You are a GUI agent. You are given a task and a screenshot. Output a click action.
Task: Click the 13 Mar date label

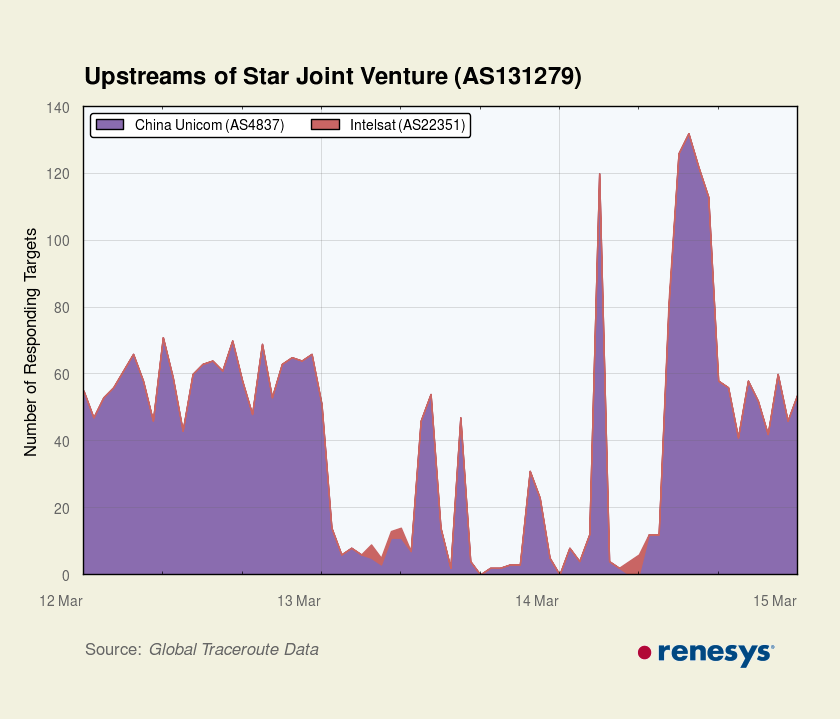(x=299, y=601)
